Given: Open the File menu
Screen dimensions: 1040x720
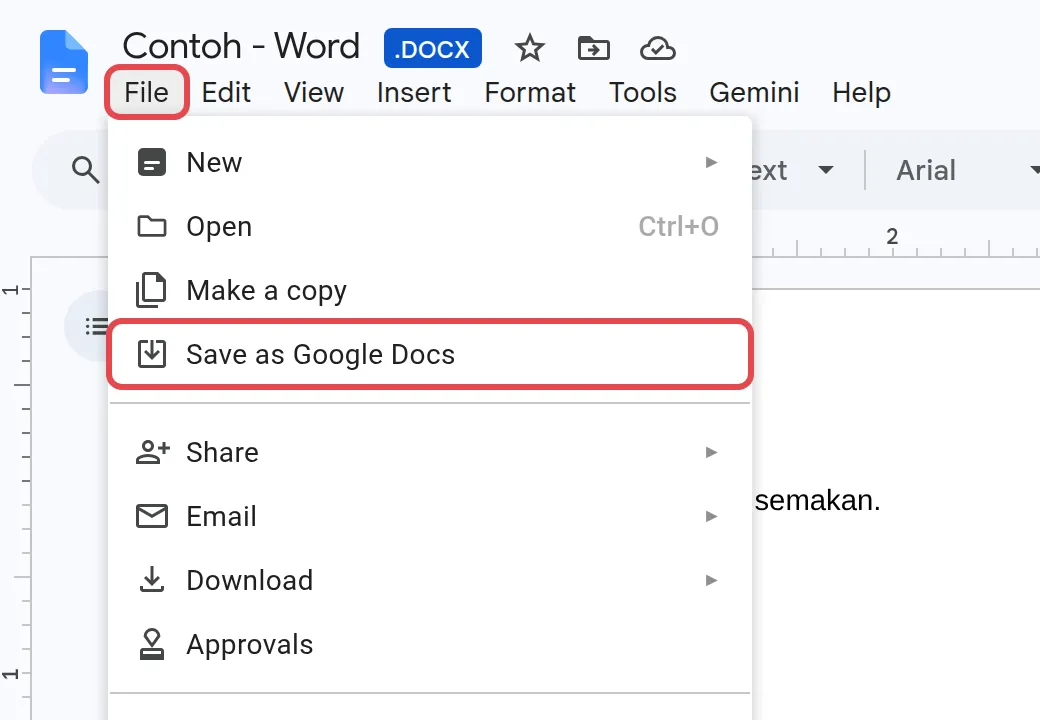Looking at the screenshot, I should (x=147, y=92).
